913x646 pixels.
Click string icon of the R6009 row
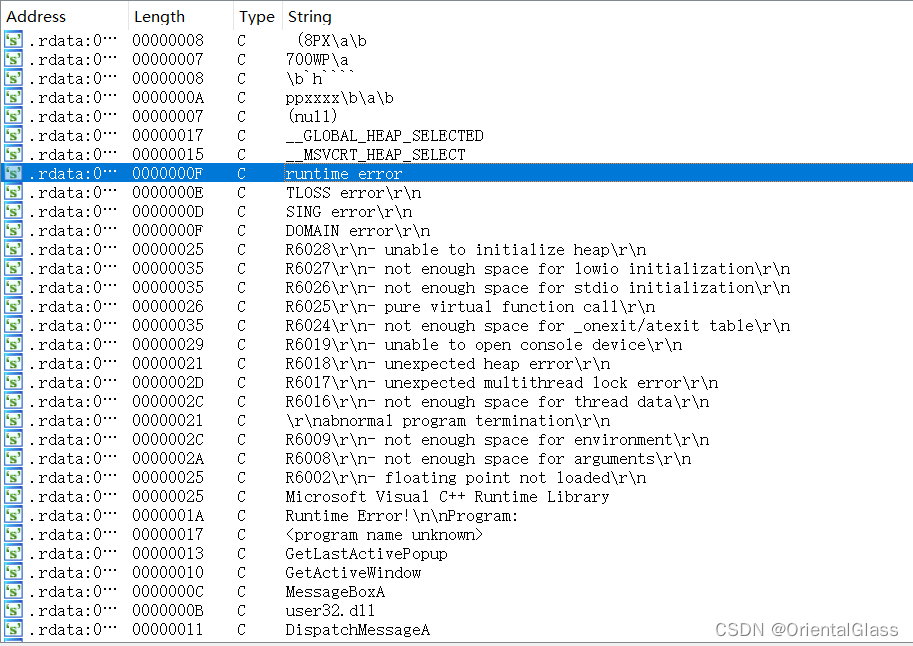point(13,440)
